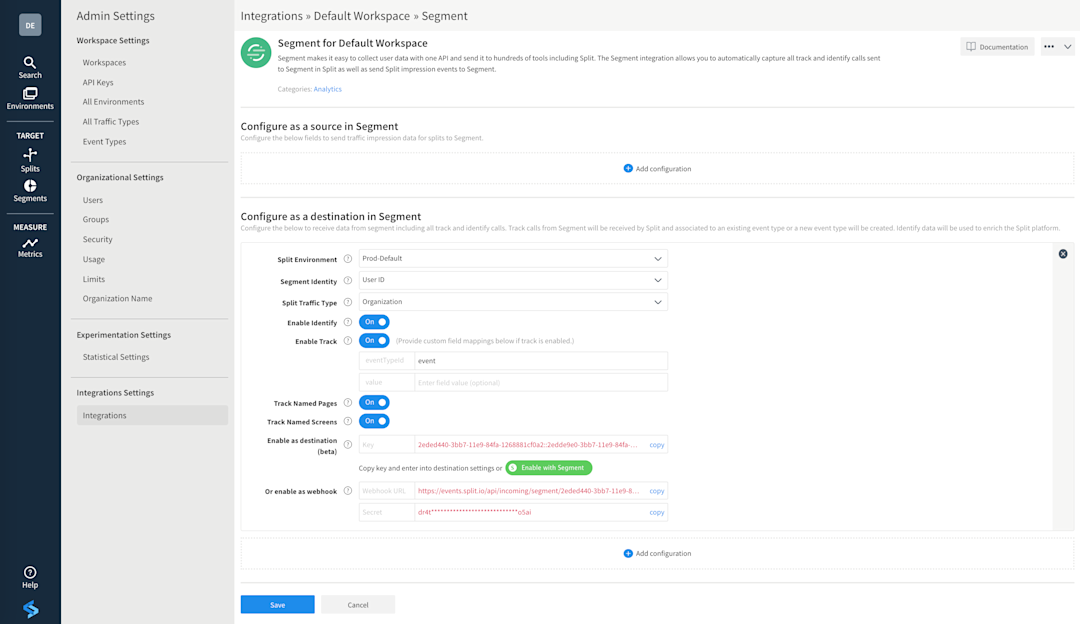Open the Split Traffic Type dropdown

(x=513, y=302)
